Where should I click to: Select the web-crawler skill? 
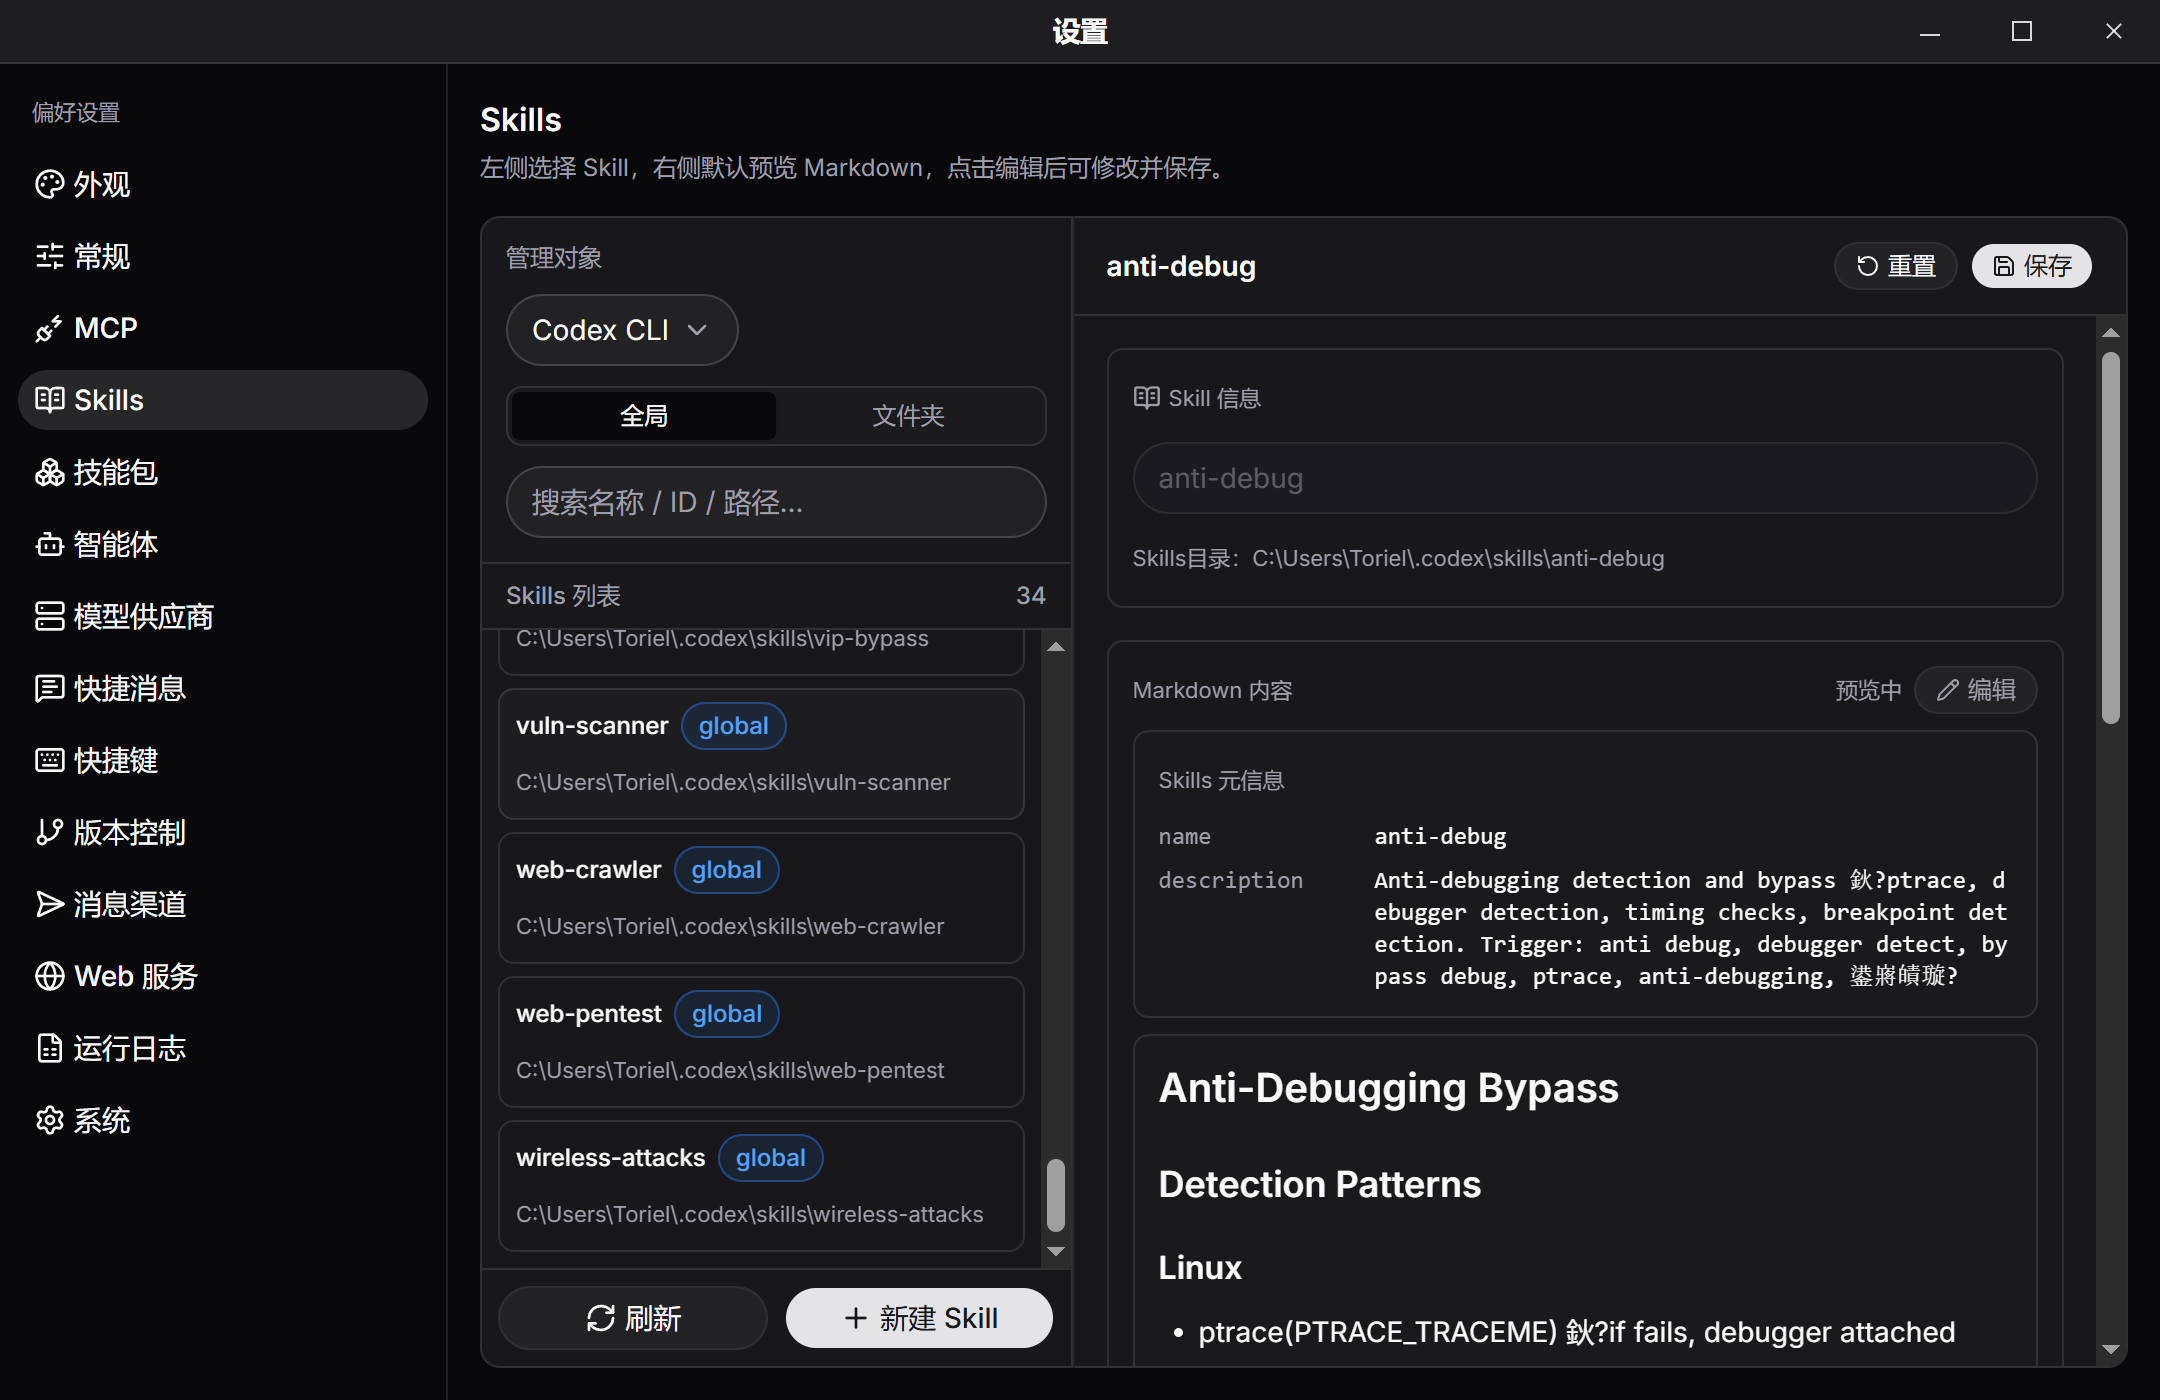click(x=761, y=898)
